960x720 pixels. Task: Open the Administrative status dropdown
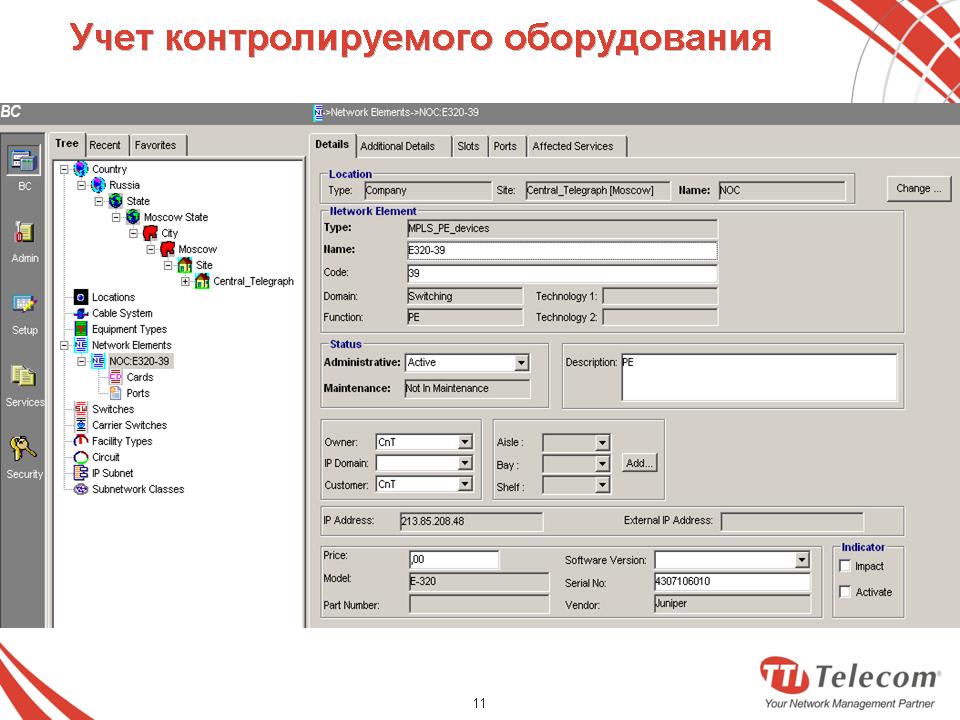pyautogui.click(x=521, y=363)
